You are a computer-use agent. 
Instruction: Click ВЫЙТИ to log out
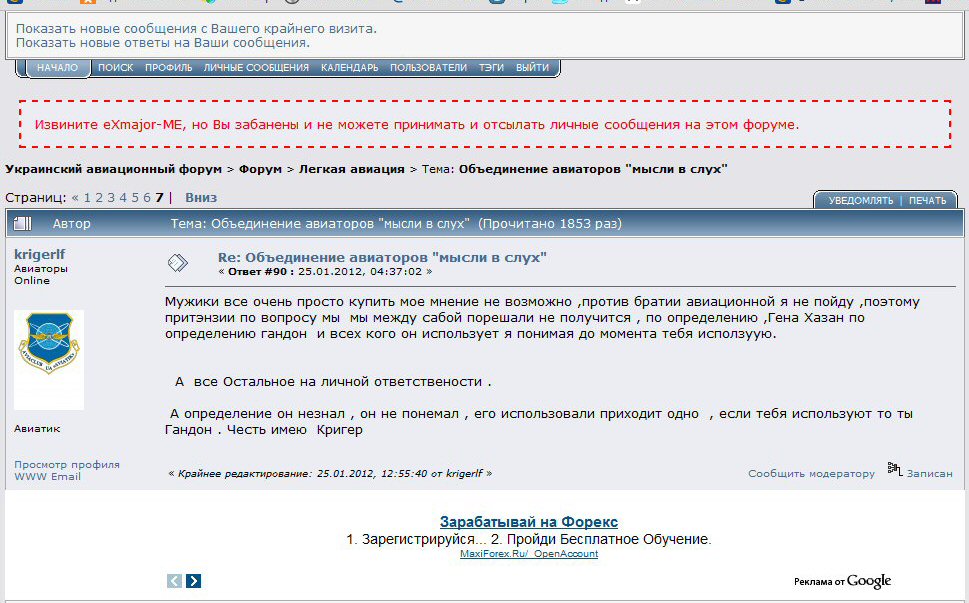532,68
